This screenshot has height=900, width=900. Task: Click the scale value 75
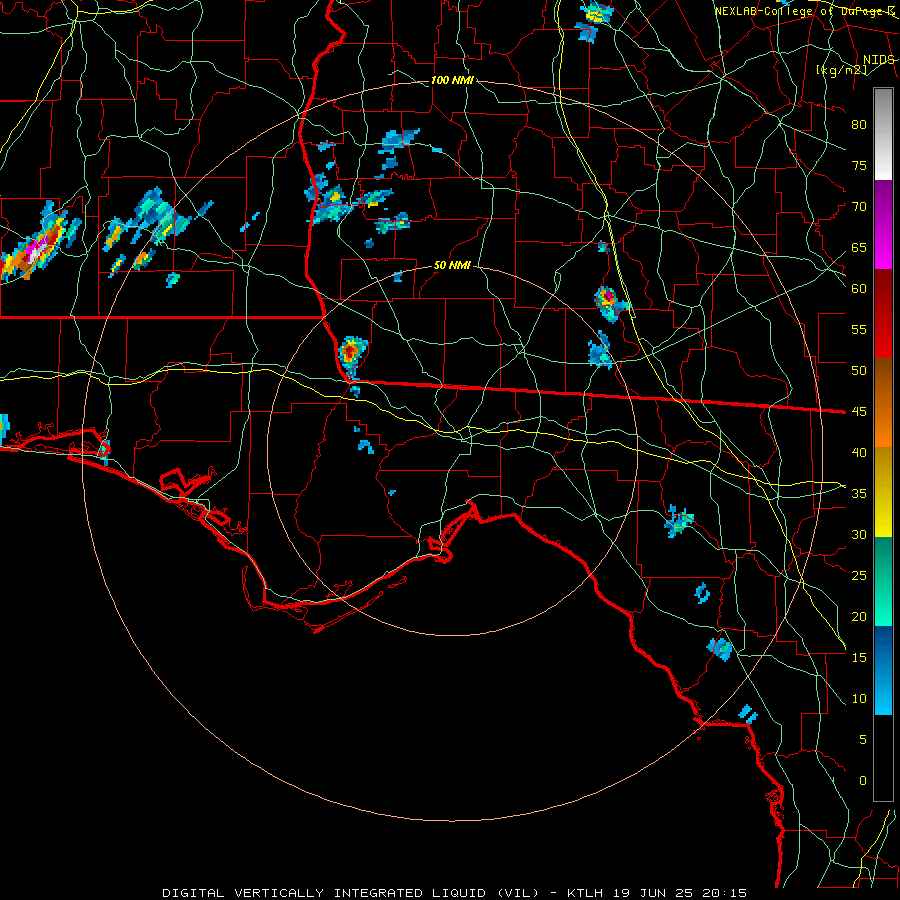coord(859,165)
